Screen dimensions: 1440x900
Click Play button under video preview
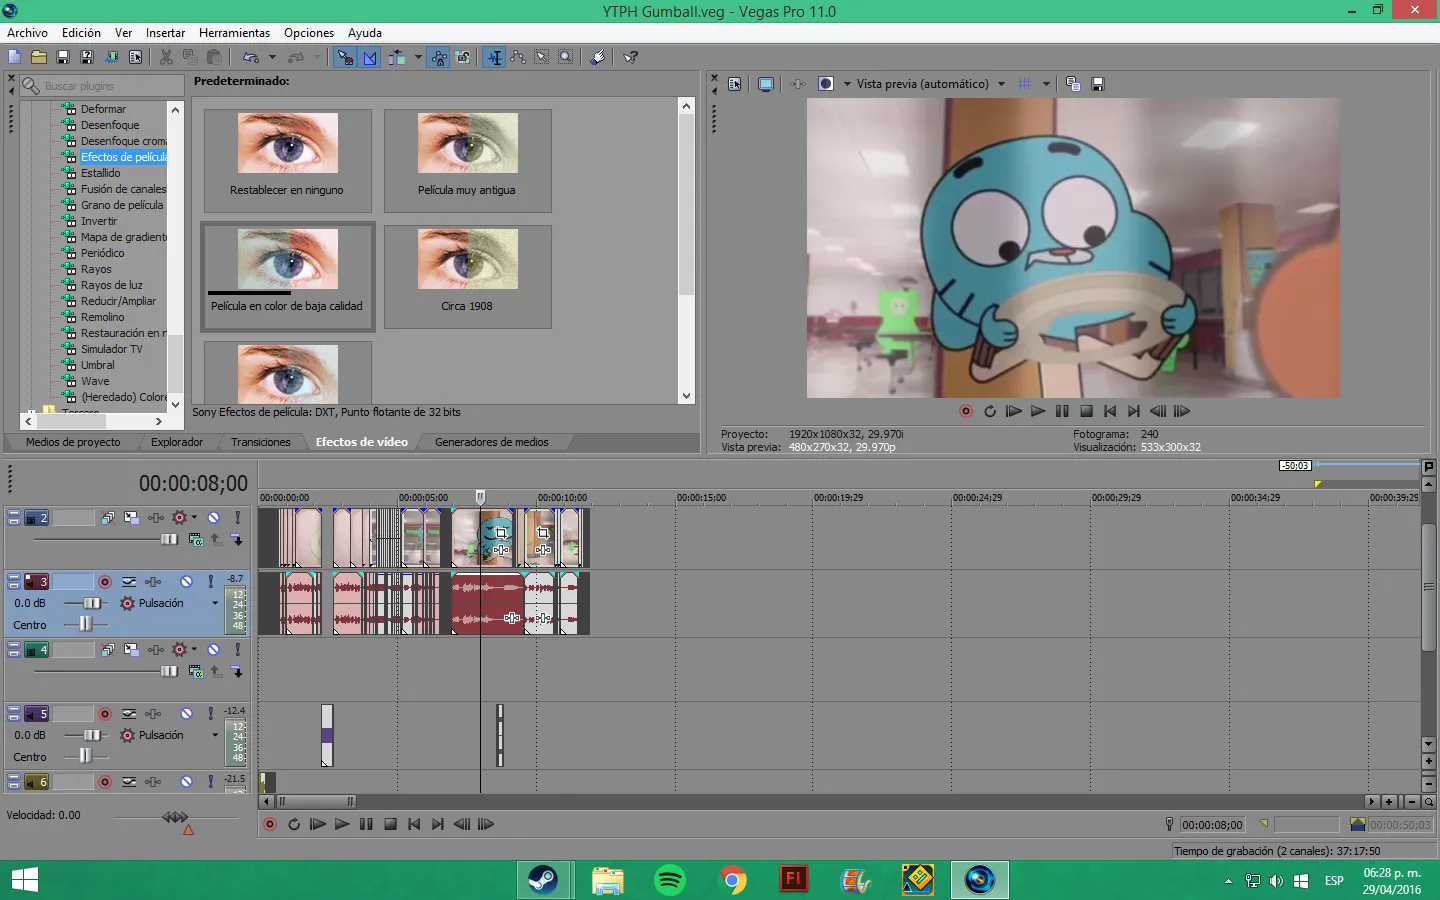(x=1038, y=411)
